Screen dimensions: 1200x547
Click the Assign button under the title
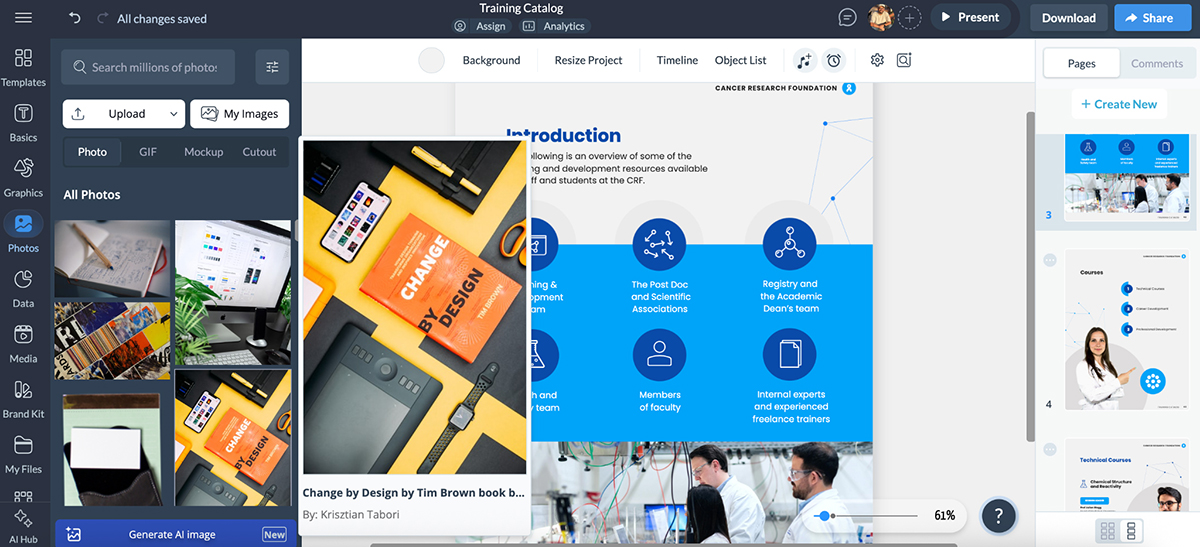(480, 26)
